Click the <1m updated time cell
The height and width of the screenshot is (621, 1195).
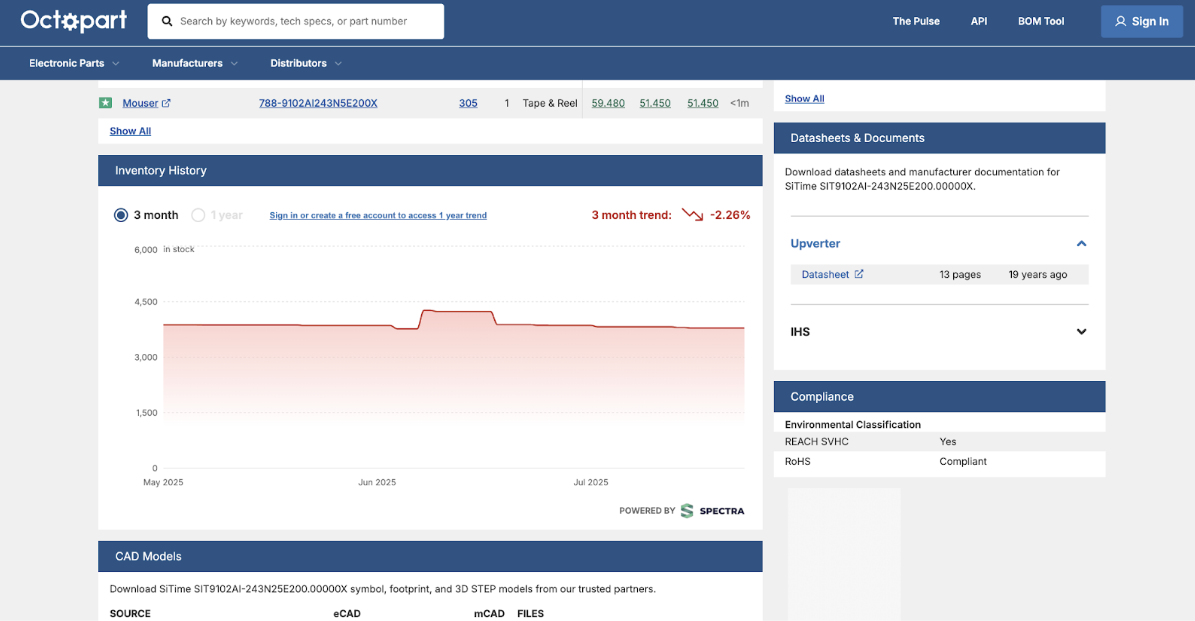[x=739, y=103]
